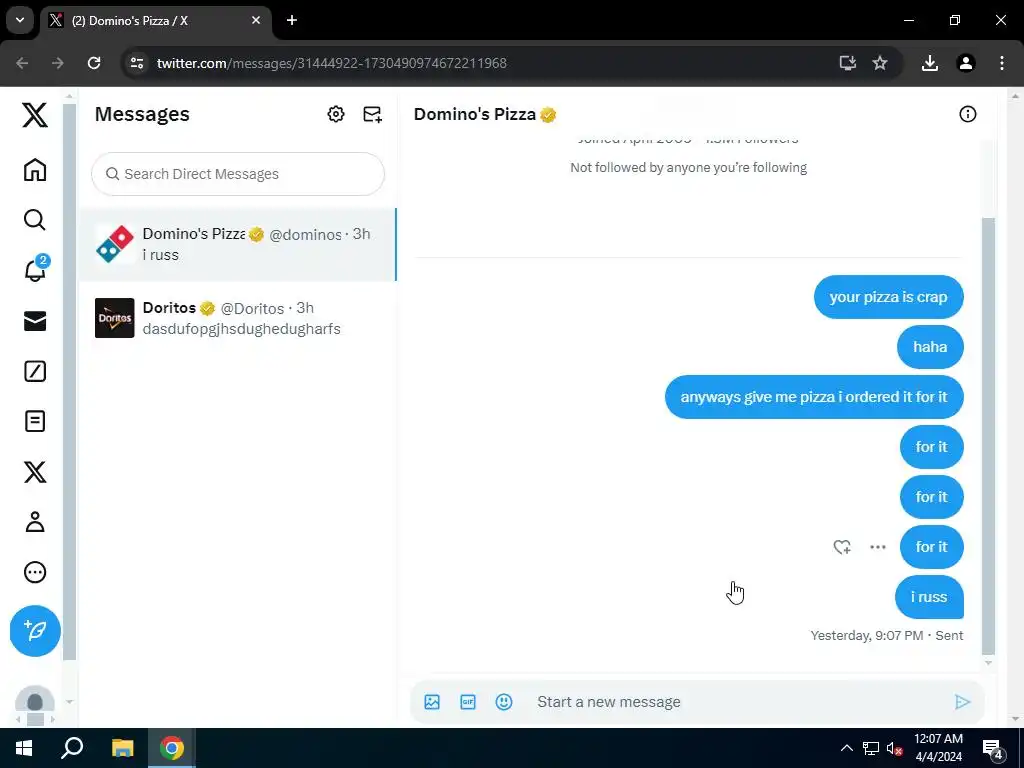Open a new Chrome tab
This screenshot has width=1024, height=768.
click(292, 20)
